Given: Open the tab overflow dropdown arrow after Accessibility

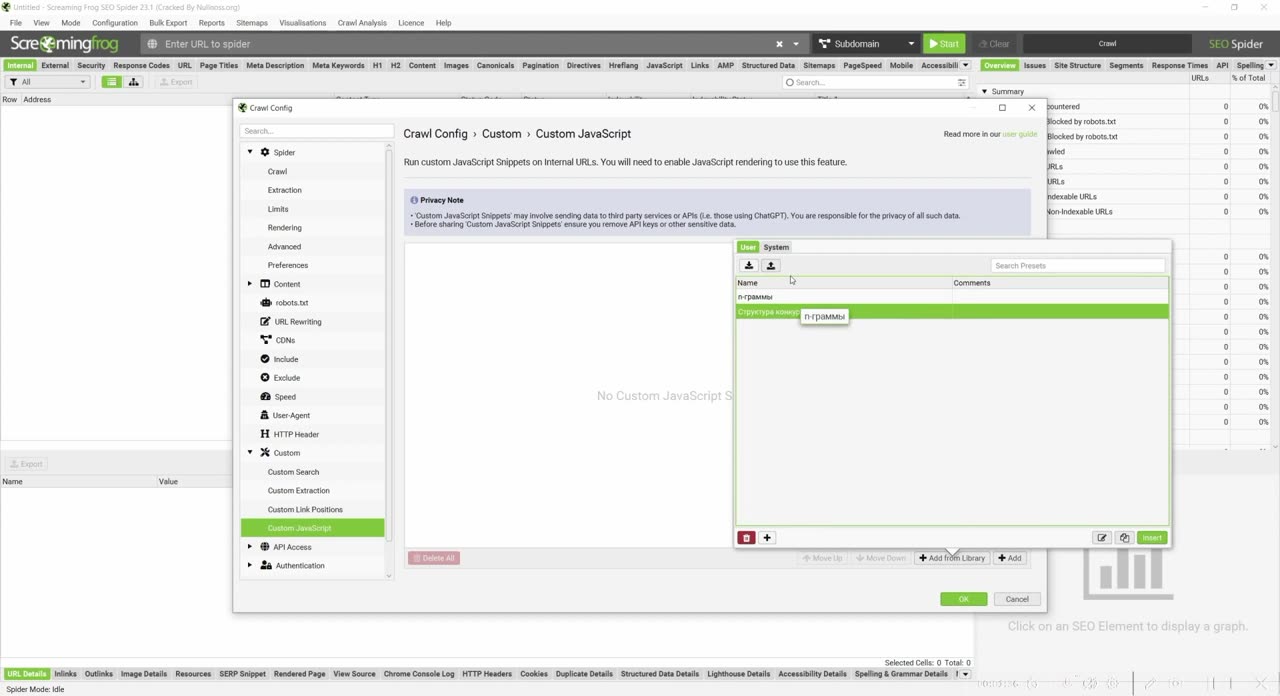Looking at the screenshot, I should coord(965,66).
